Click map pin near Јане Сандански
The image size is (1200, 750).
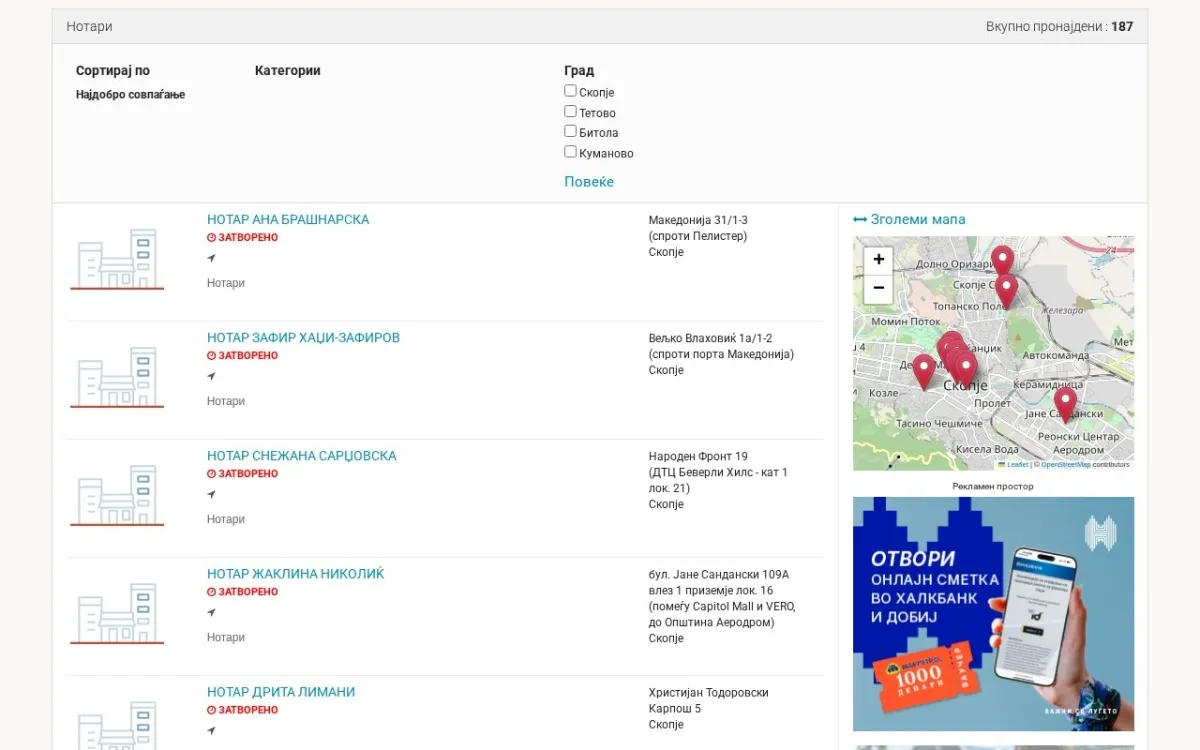[x=1065, y=403]
